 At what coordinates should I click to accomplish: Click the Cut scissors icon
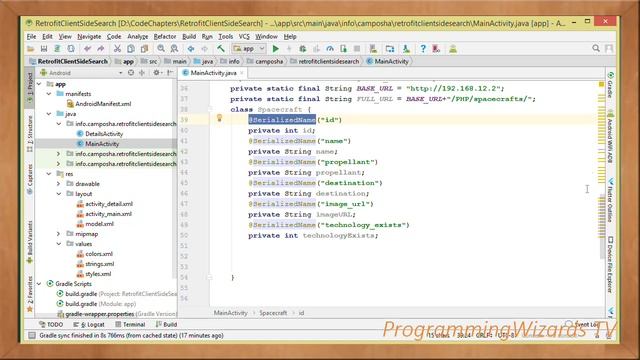[x=117, y=49]
